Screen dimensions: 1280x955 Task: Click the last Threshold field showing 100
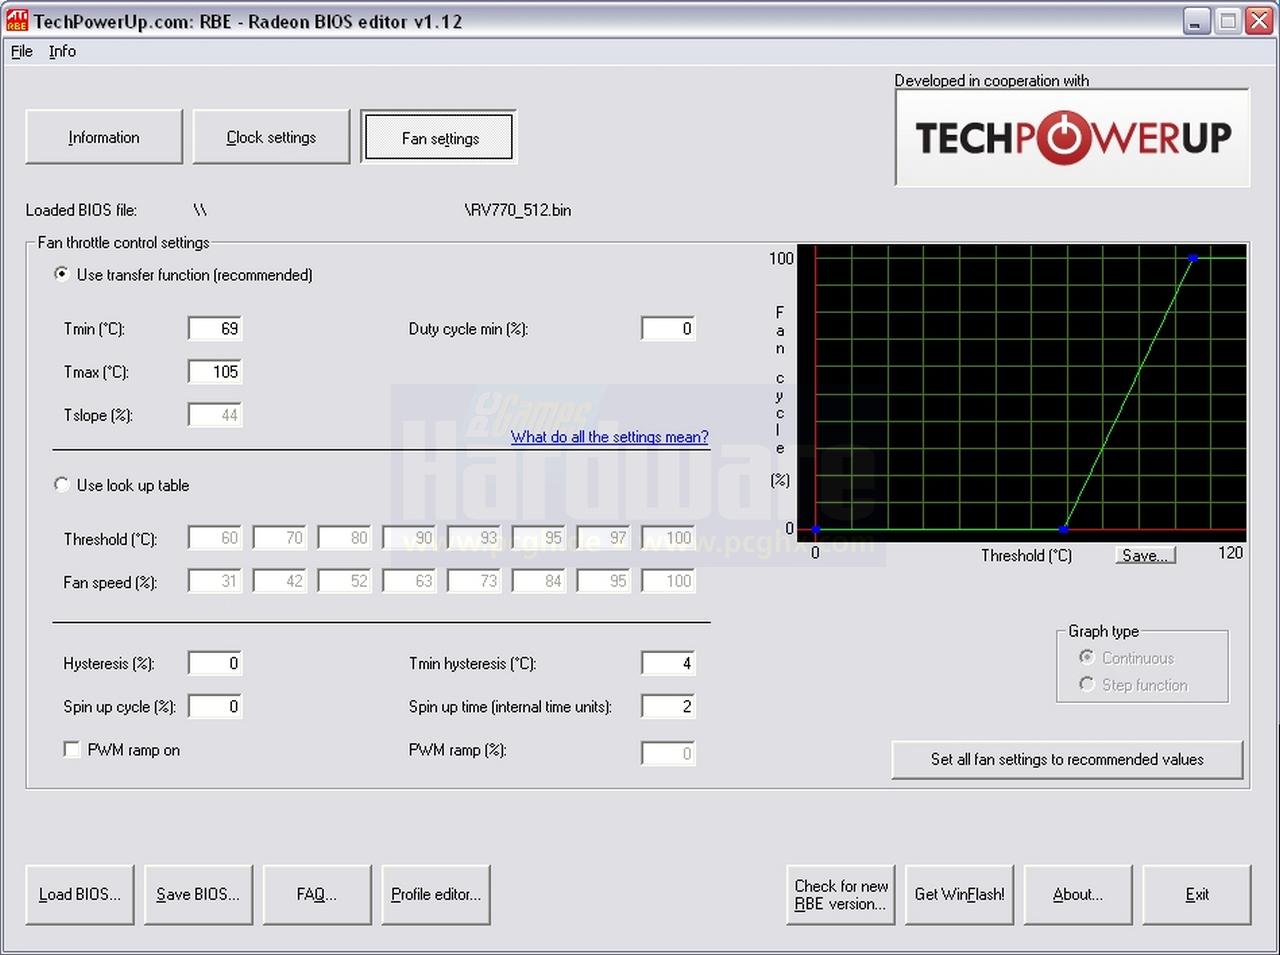tap(668, 538)
